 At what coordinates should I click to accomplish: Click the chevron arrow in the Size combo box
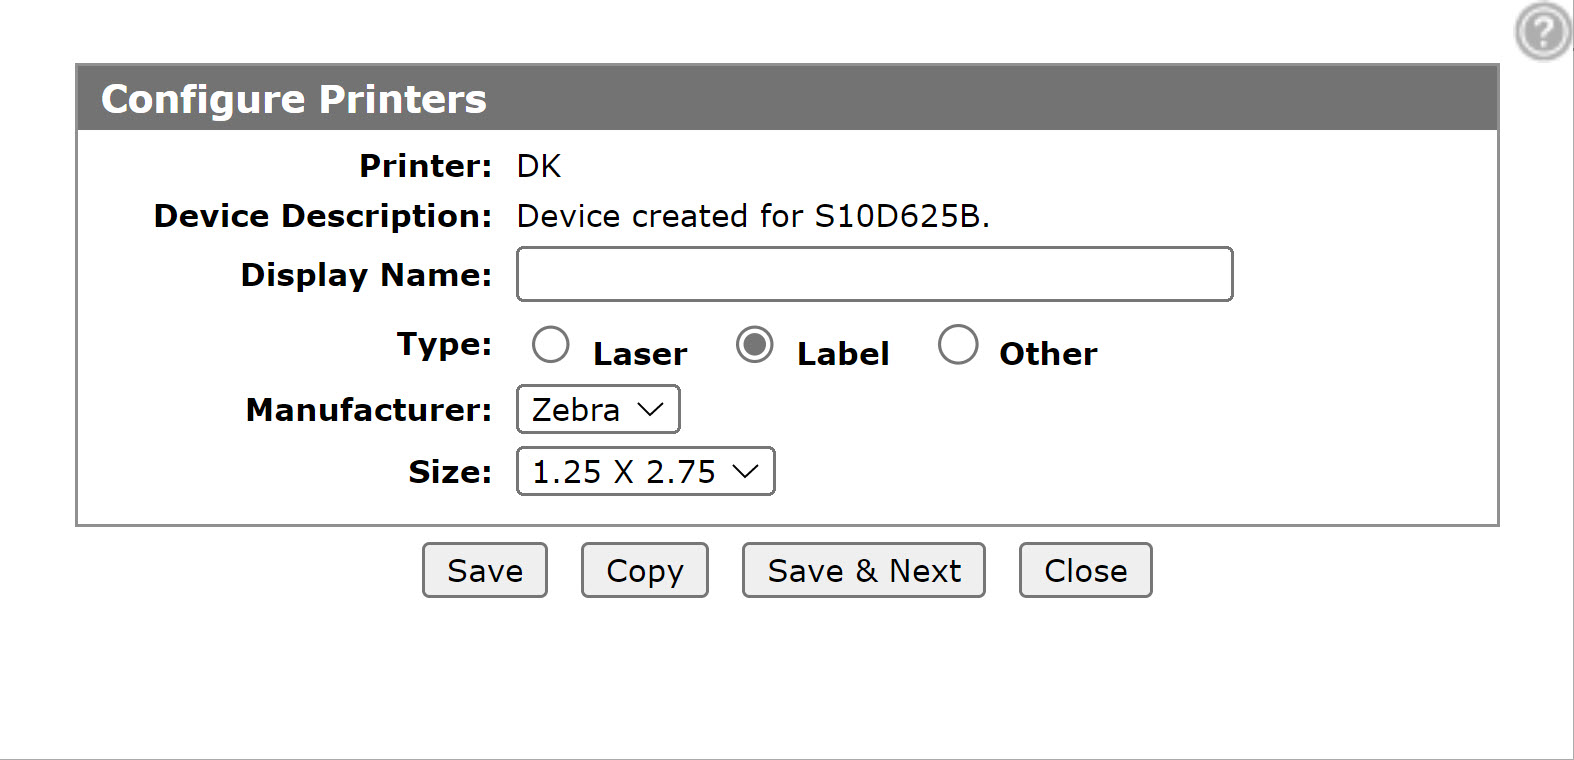coord(745,472)
